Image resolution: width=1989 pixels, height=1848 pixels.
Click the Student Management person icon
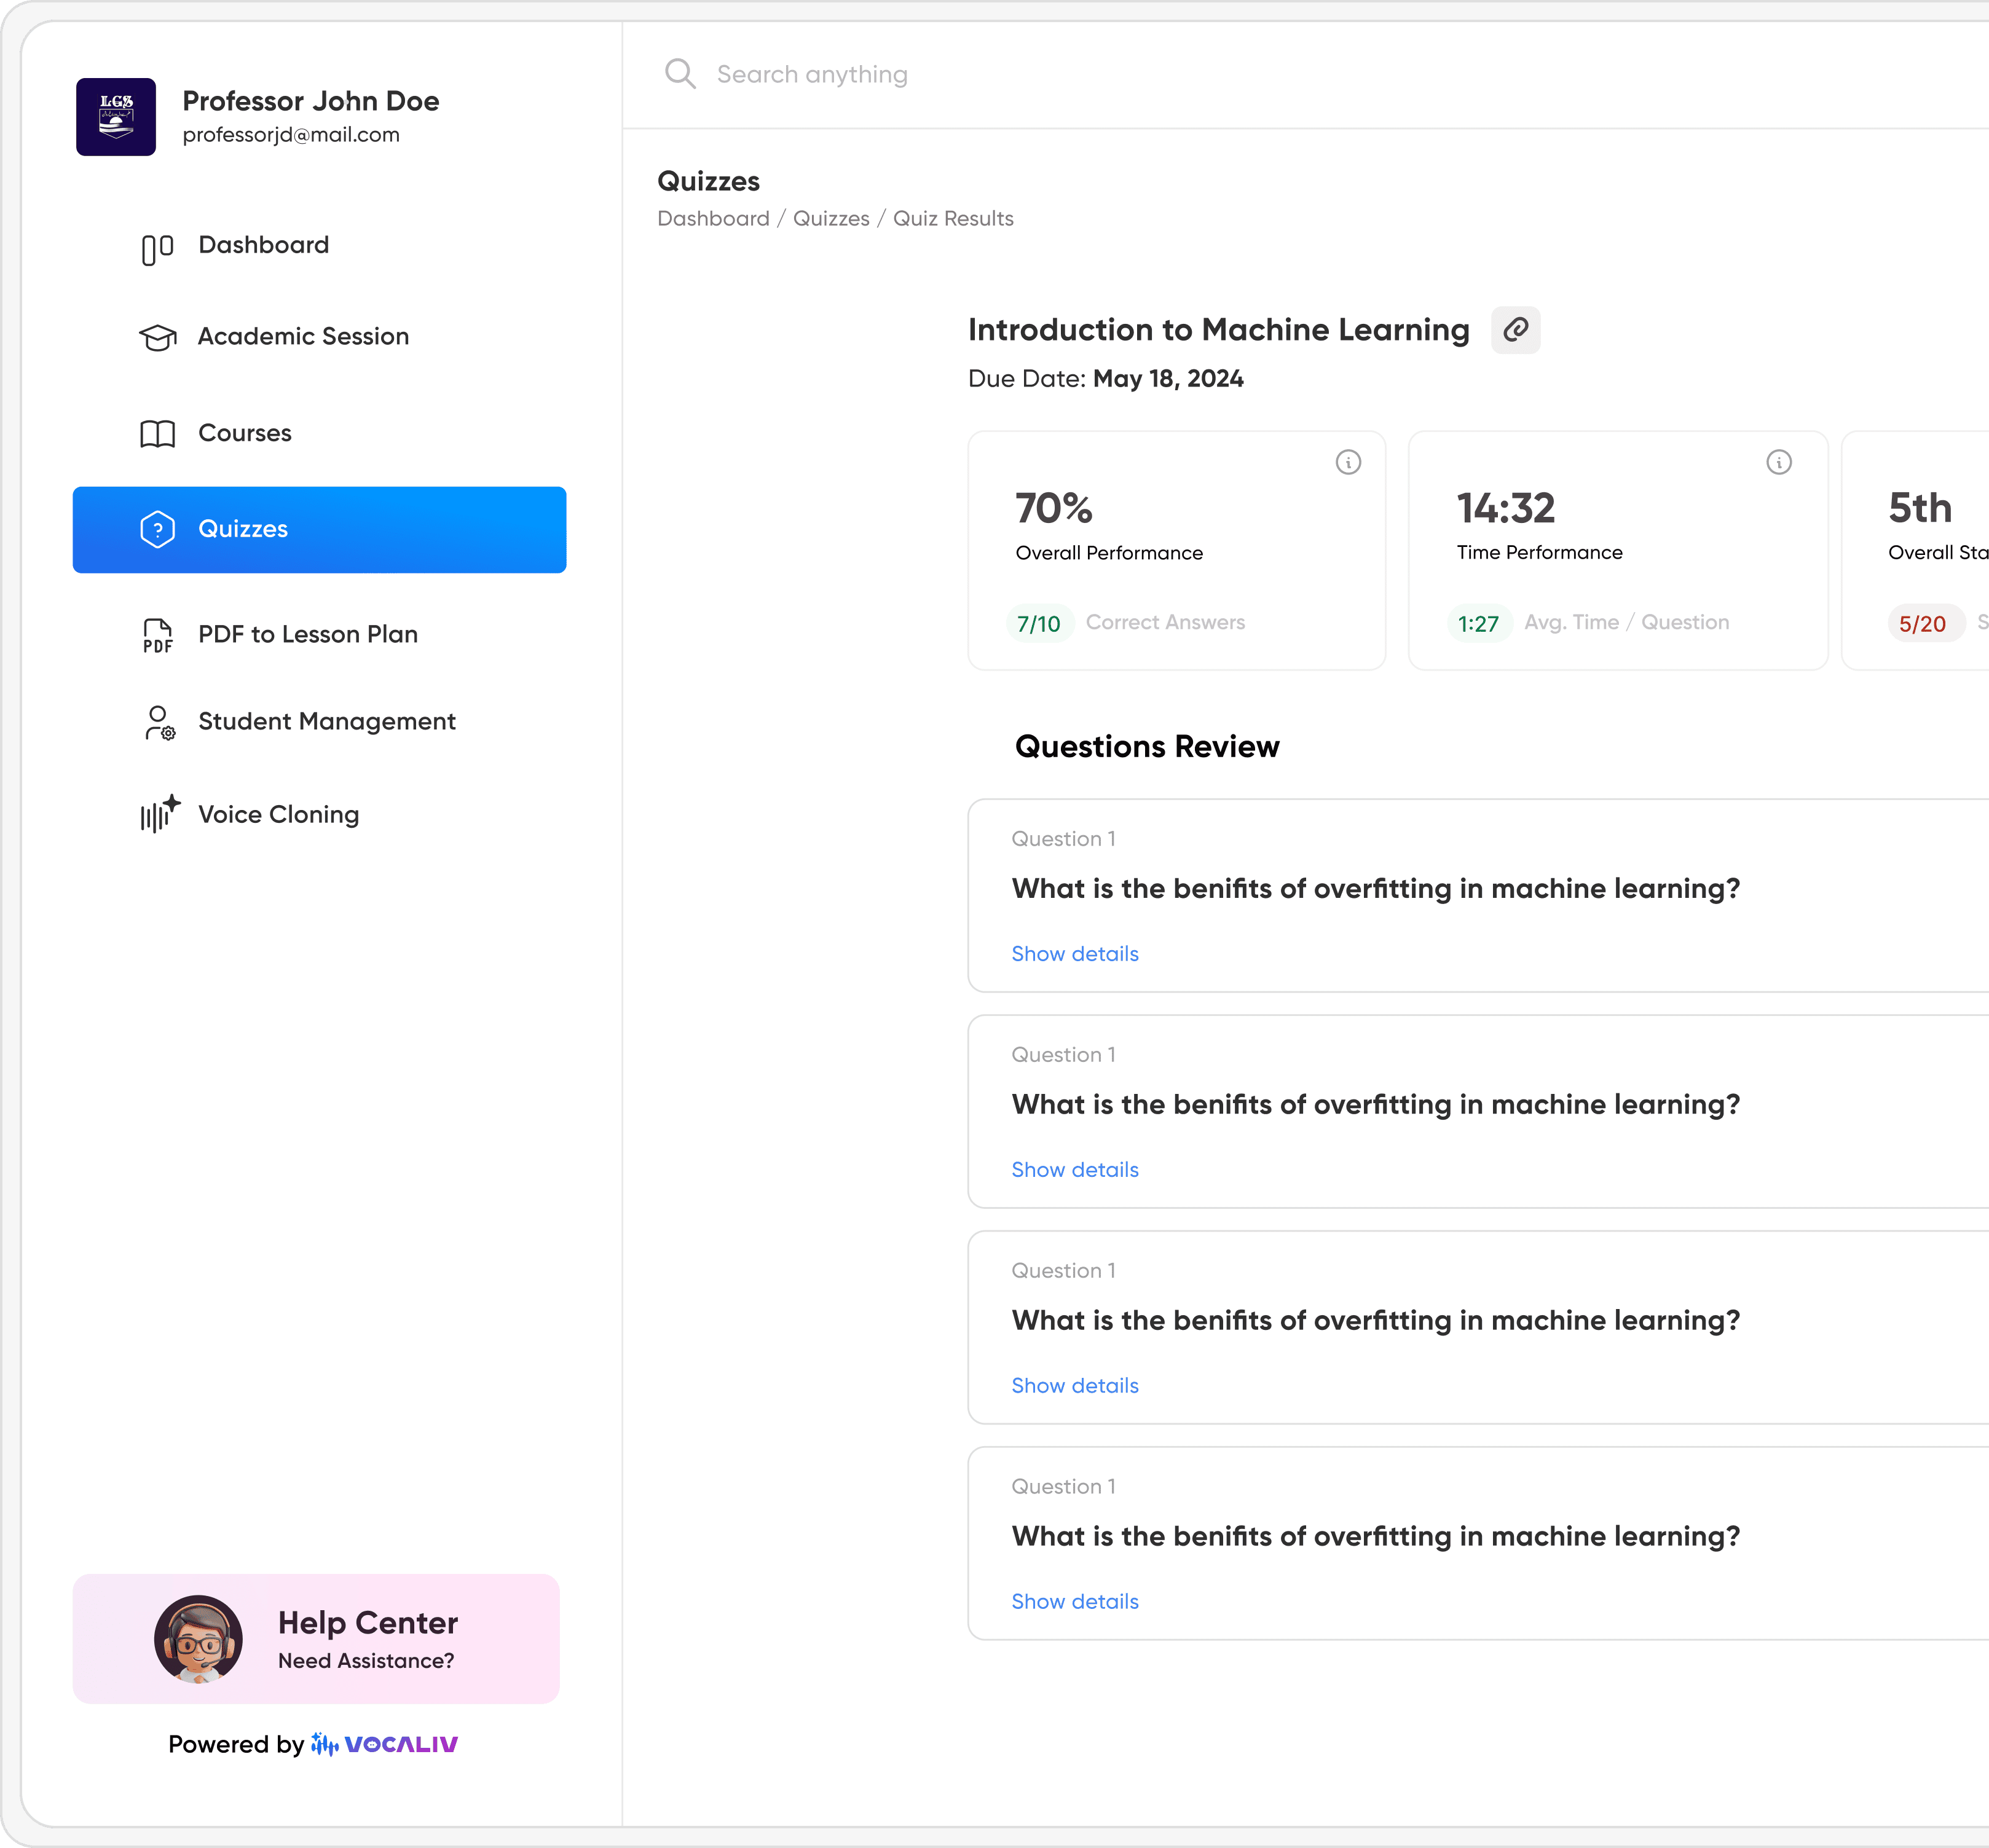(x=158, y=722)
